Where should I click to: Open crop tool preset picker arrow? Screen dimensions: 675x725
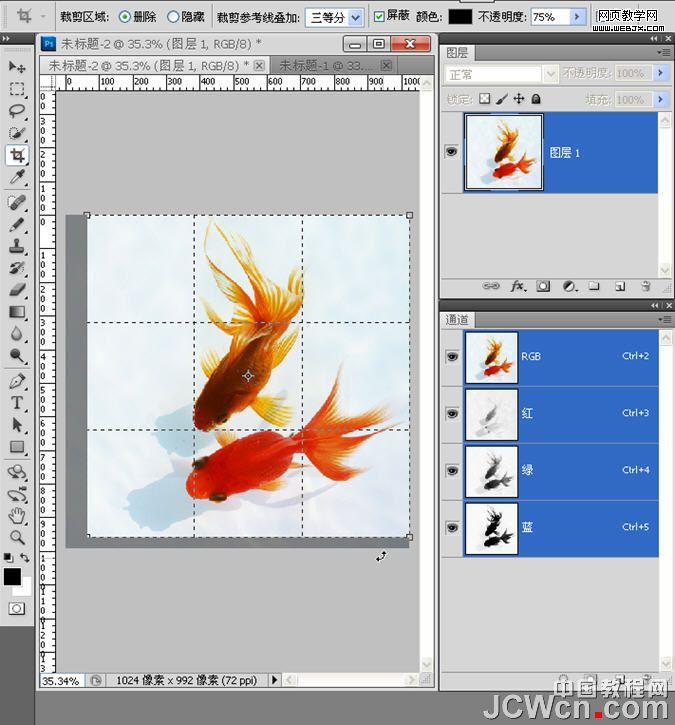[x=43, y=17]
